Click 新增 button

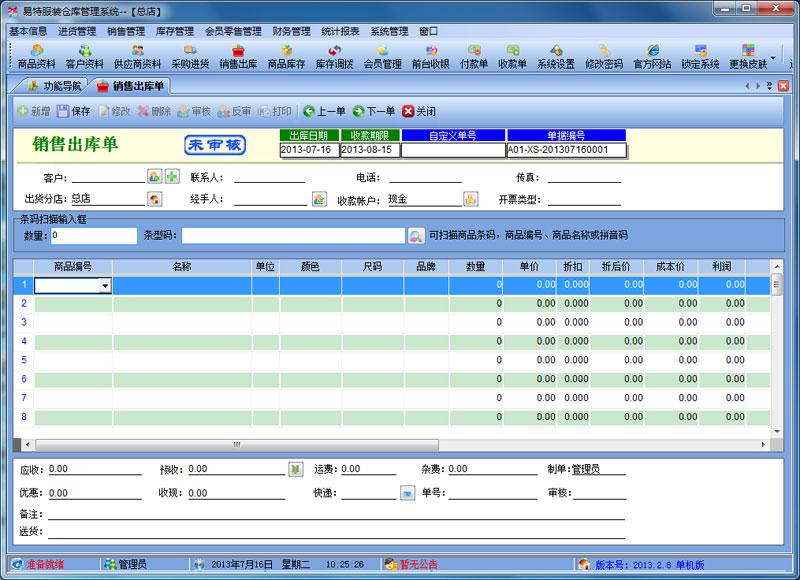click(x=34, y=111)
